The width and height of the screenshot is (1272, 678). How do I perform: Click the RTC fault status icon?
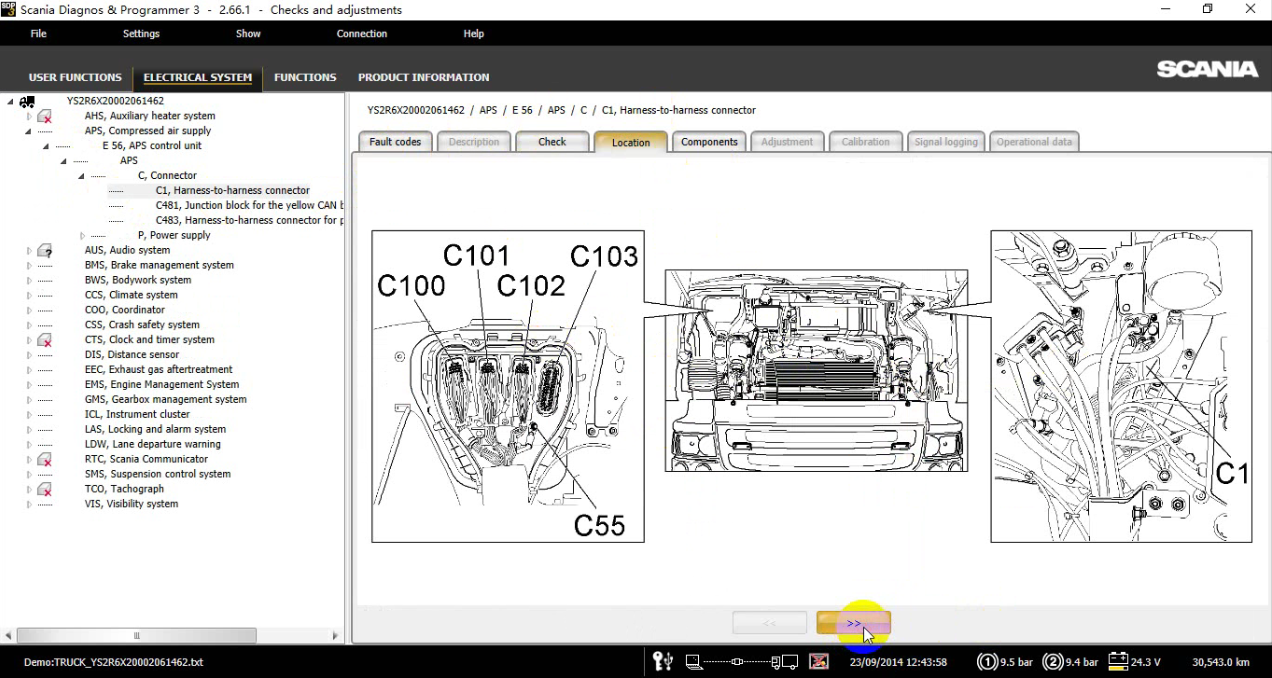(45, 459)
